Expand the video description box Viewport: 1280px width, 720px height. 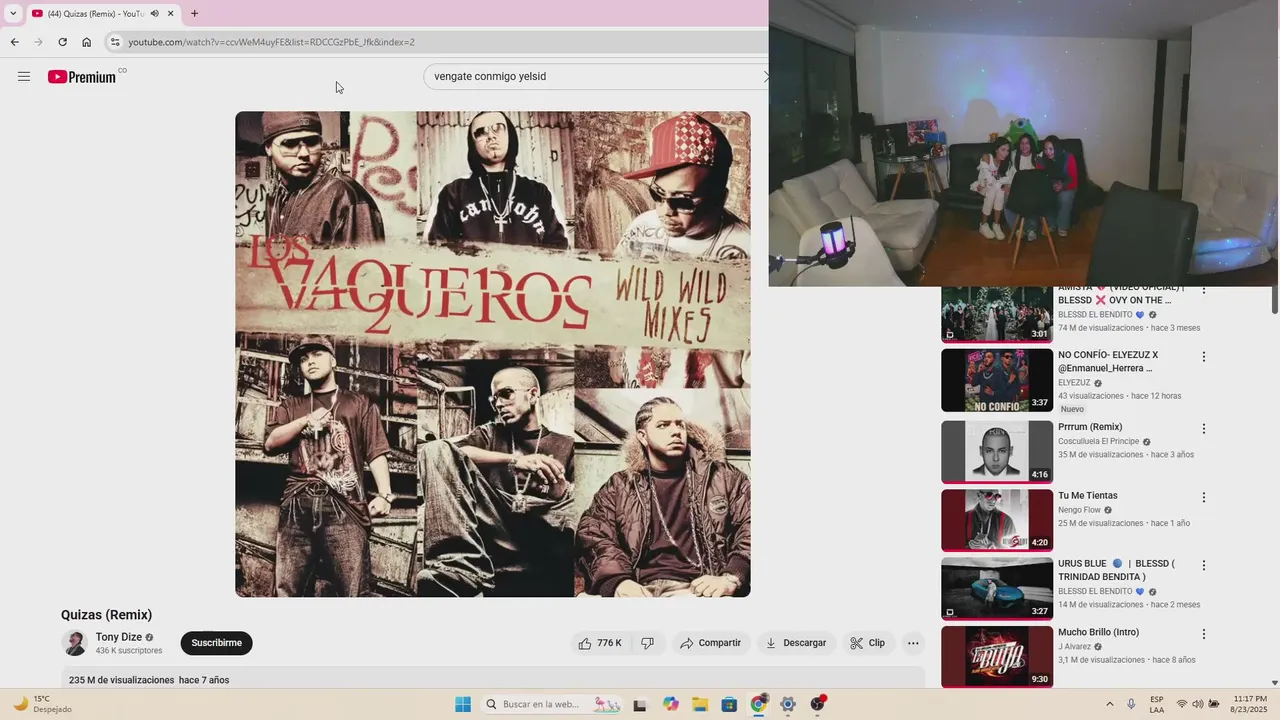(493, 679)
